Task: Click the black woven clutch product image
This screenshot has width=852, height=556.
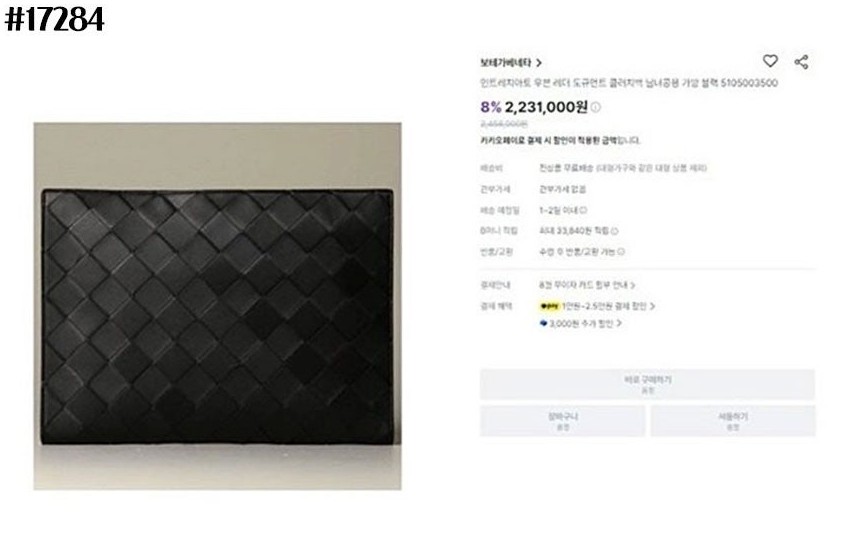Action: (x=217, y=306)
